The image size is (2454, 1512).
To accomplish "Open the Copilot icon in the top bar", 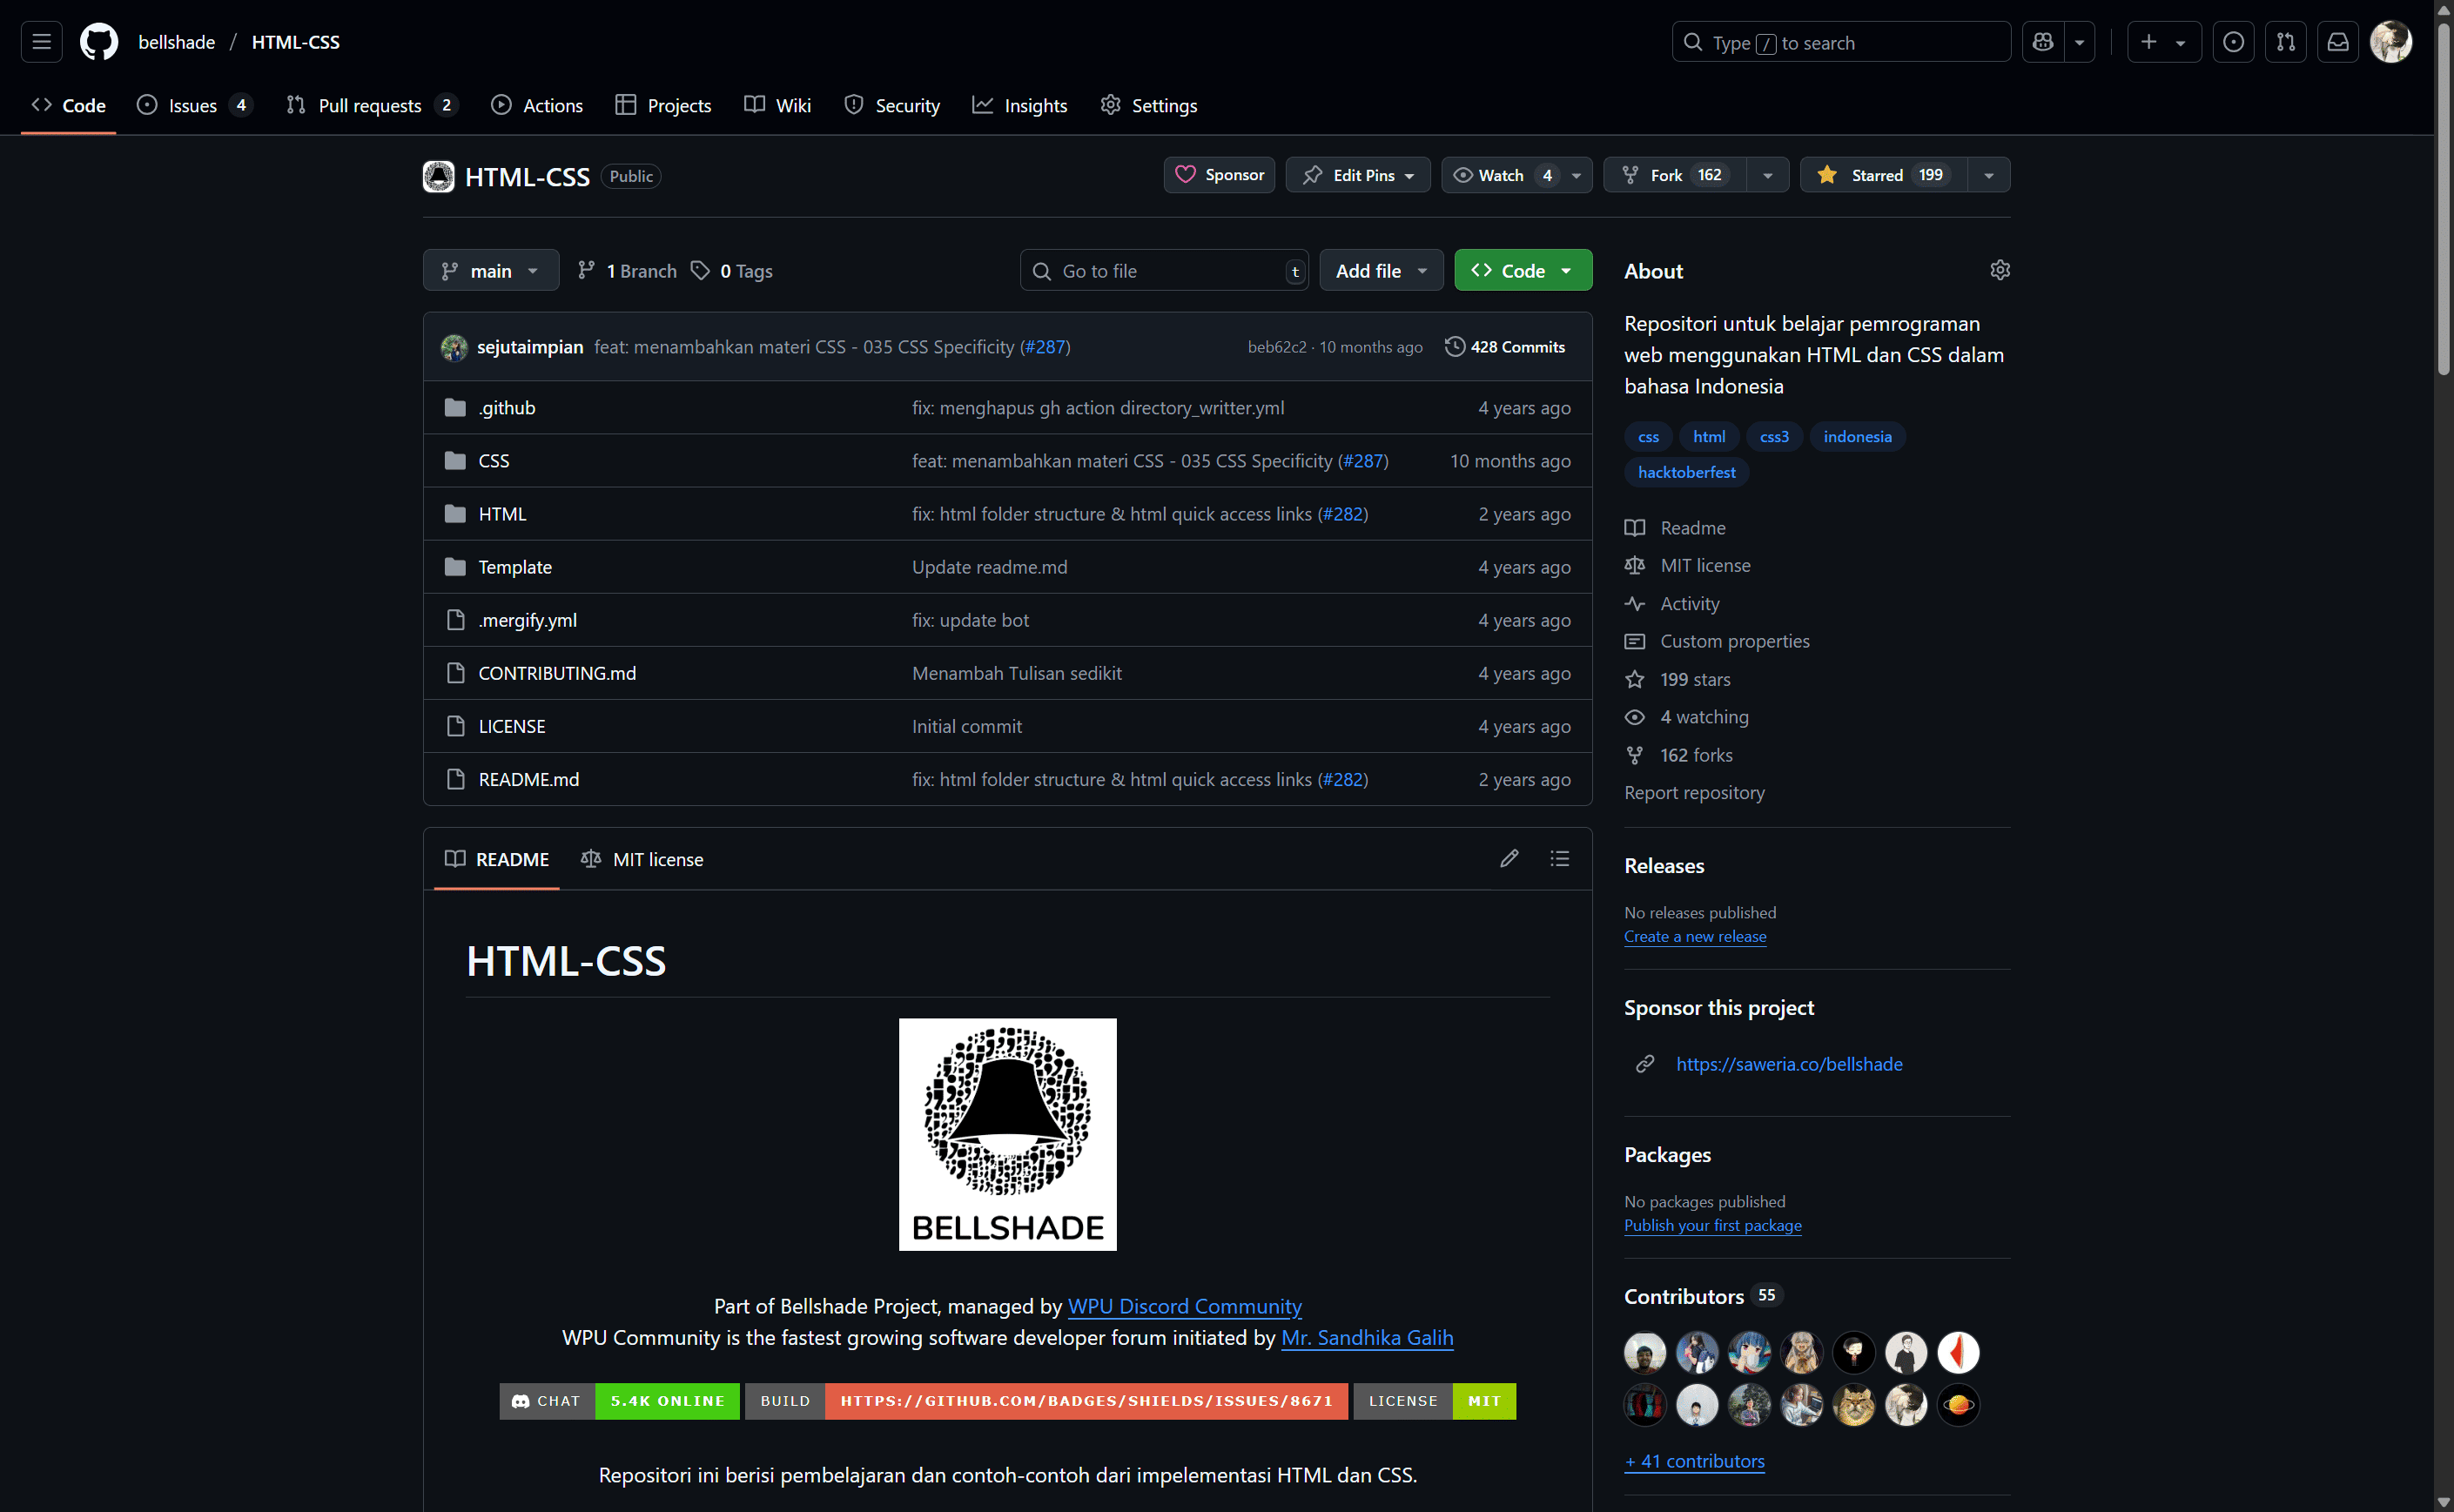I will coord(2043,41).
